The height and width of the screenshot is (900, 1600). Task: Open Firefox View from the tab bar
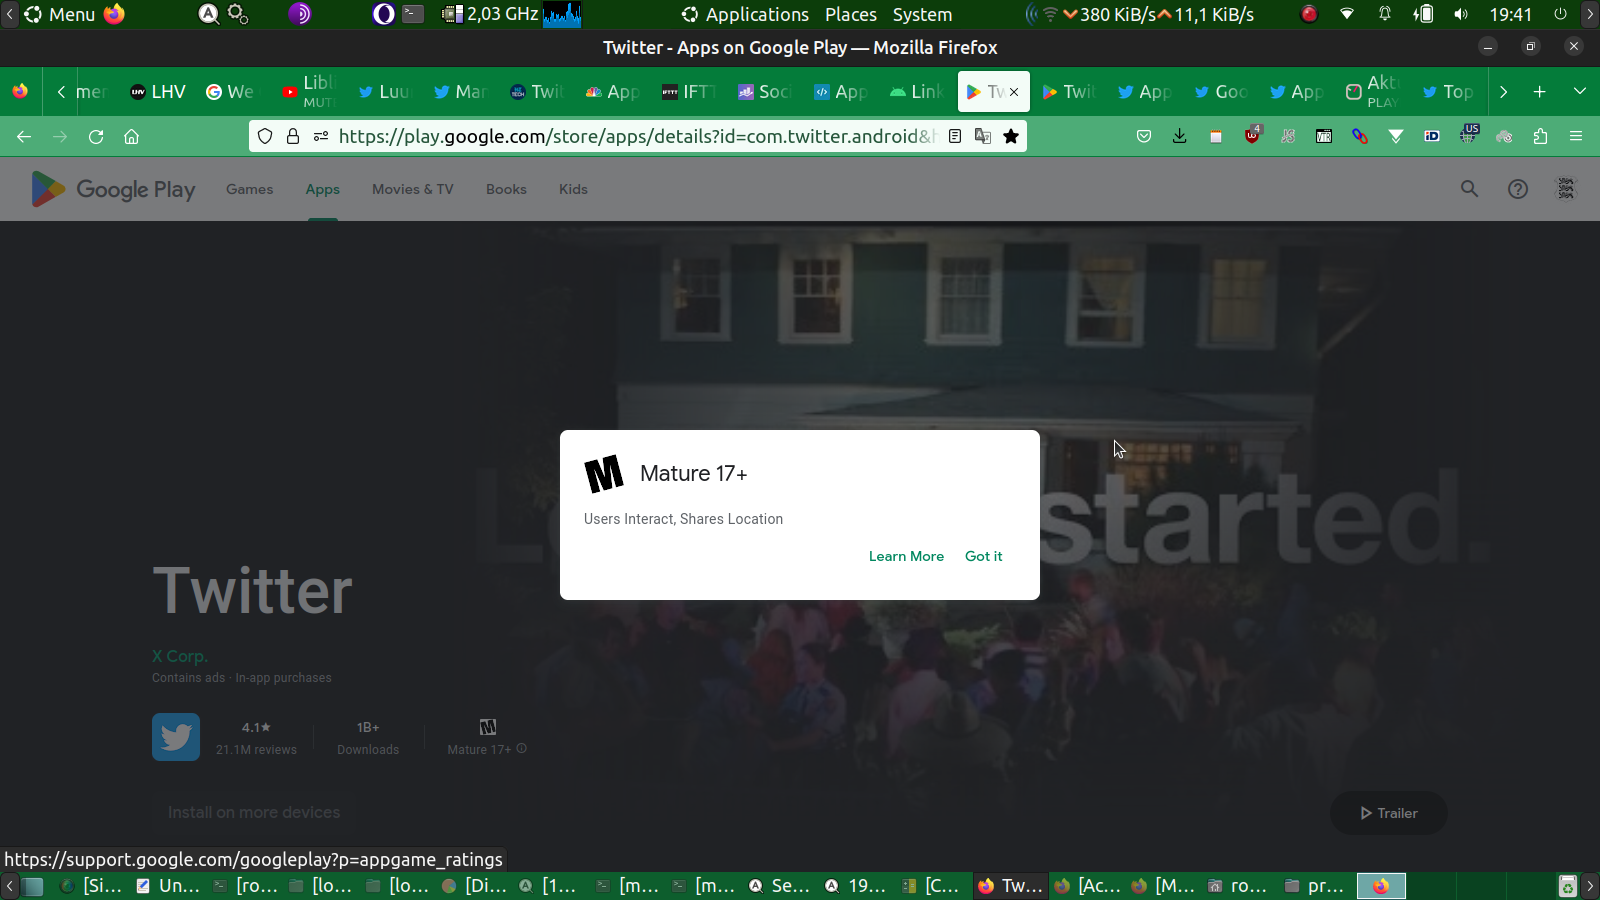tap(20, 92)
